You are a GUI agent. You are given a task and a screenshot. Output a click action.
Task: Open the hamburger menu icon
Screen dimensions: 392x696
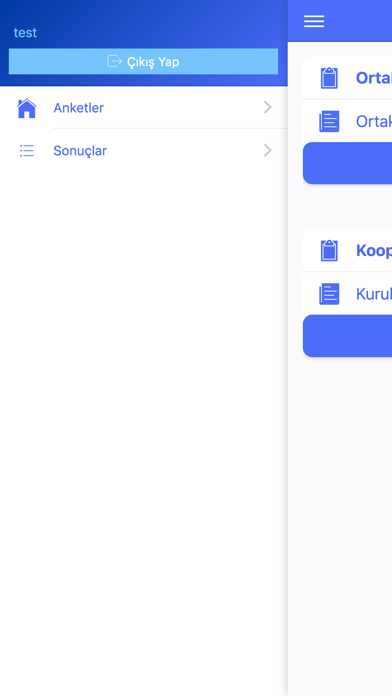pyautogui.click(x=314, y=21)
